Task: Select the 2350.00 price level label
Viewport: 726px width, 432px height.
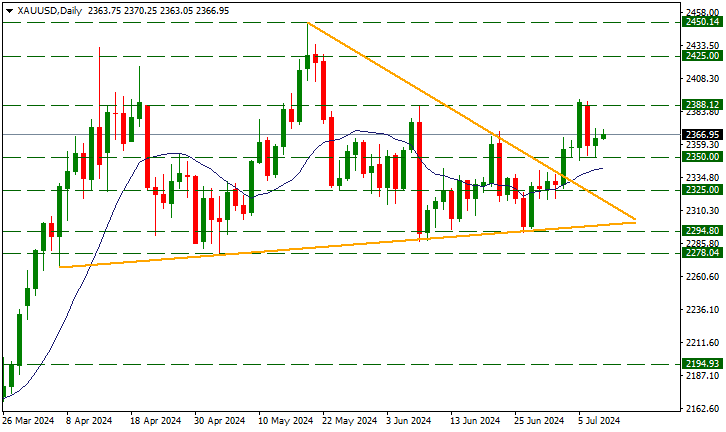Action: (702, 157)
